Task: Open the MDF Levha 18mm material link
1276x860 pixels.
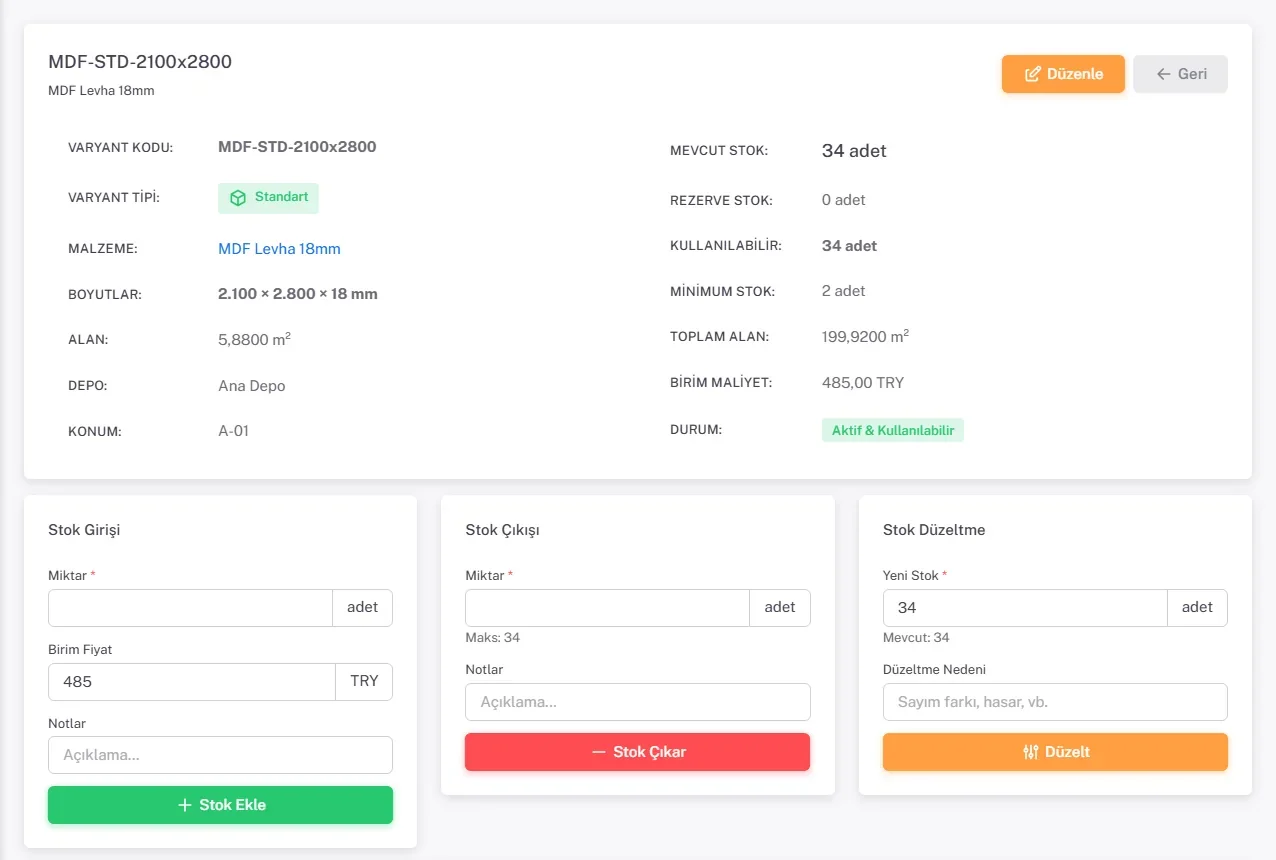Action: point(279,249)
